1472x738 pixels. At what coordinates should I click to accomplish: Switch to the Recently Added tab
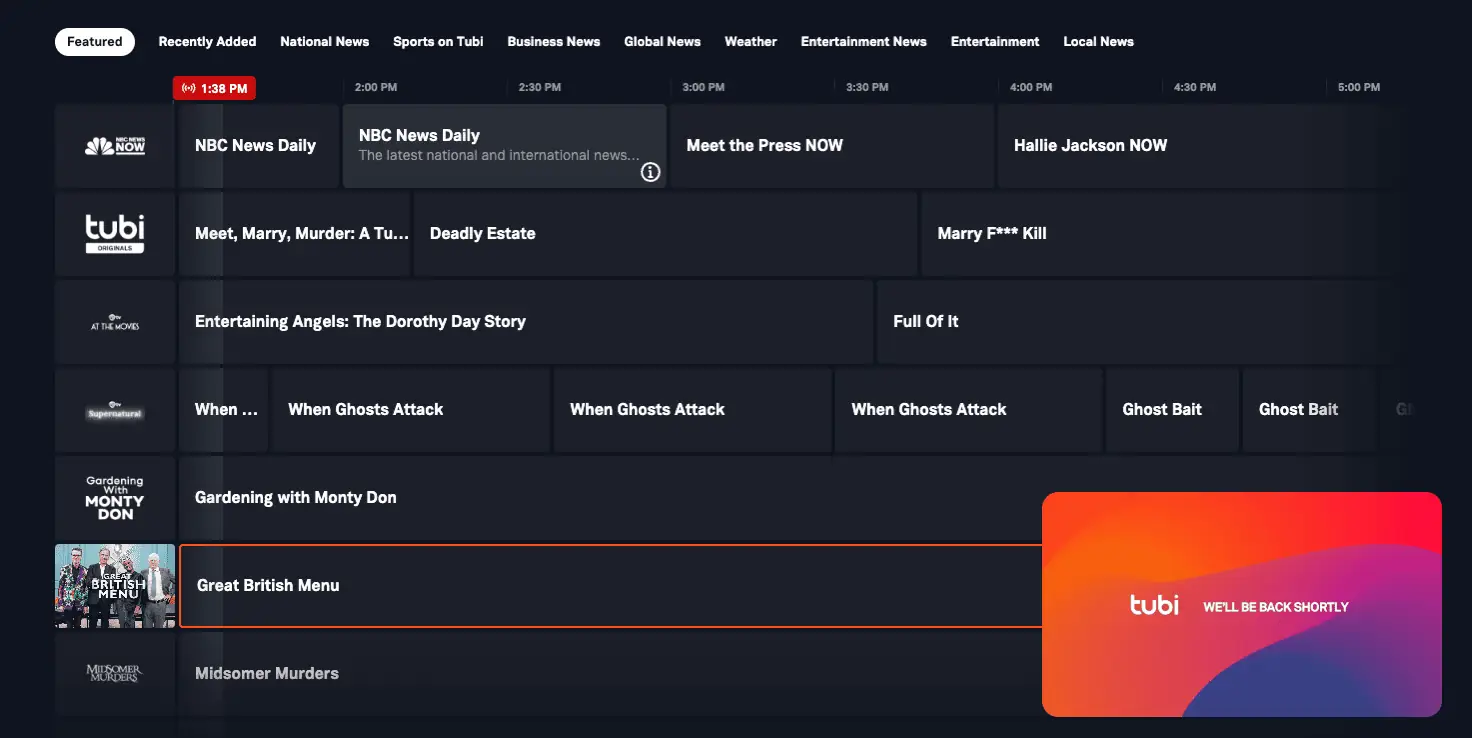click(207, 42)
